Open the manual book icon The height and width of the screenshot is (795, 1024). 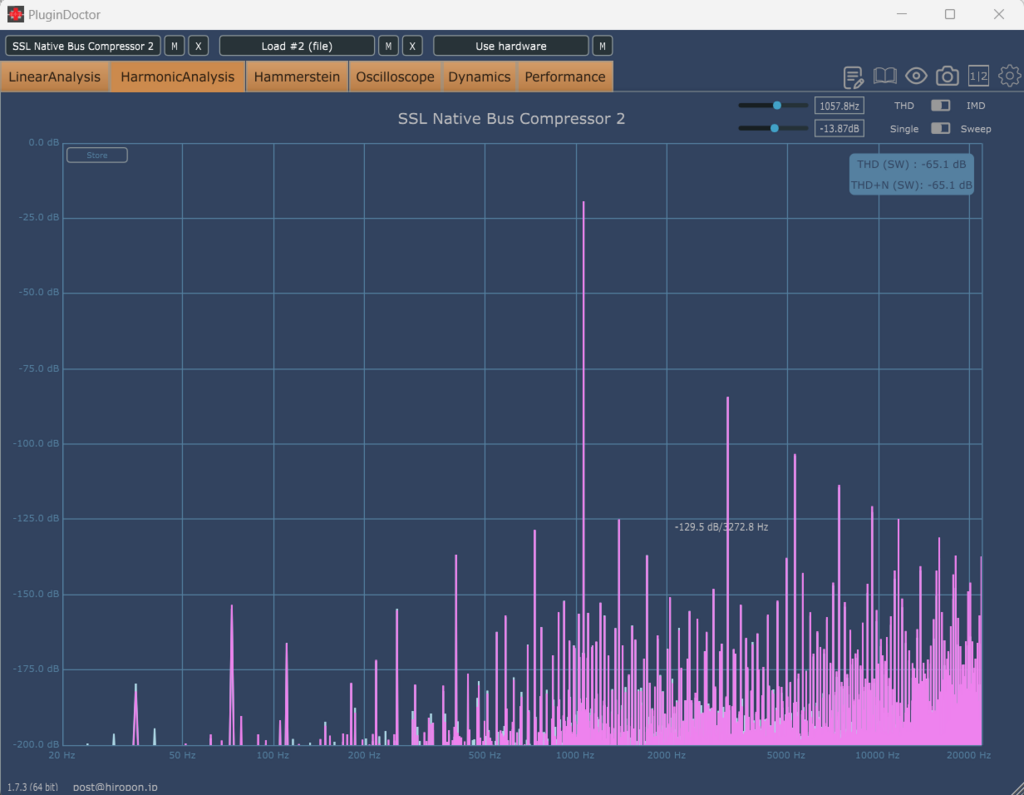[x=885, y=76]
